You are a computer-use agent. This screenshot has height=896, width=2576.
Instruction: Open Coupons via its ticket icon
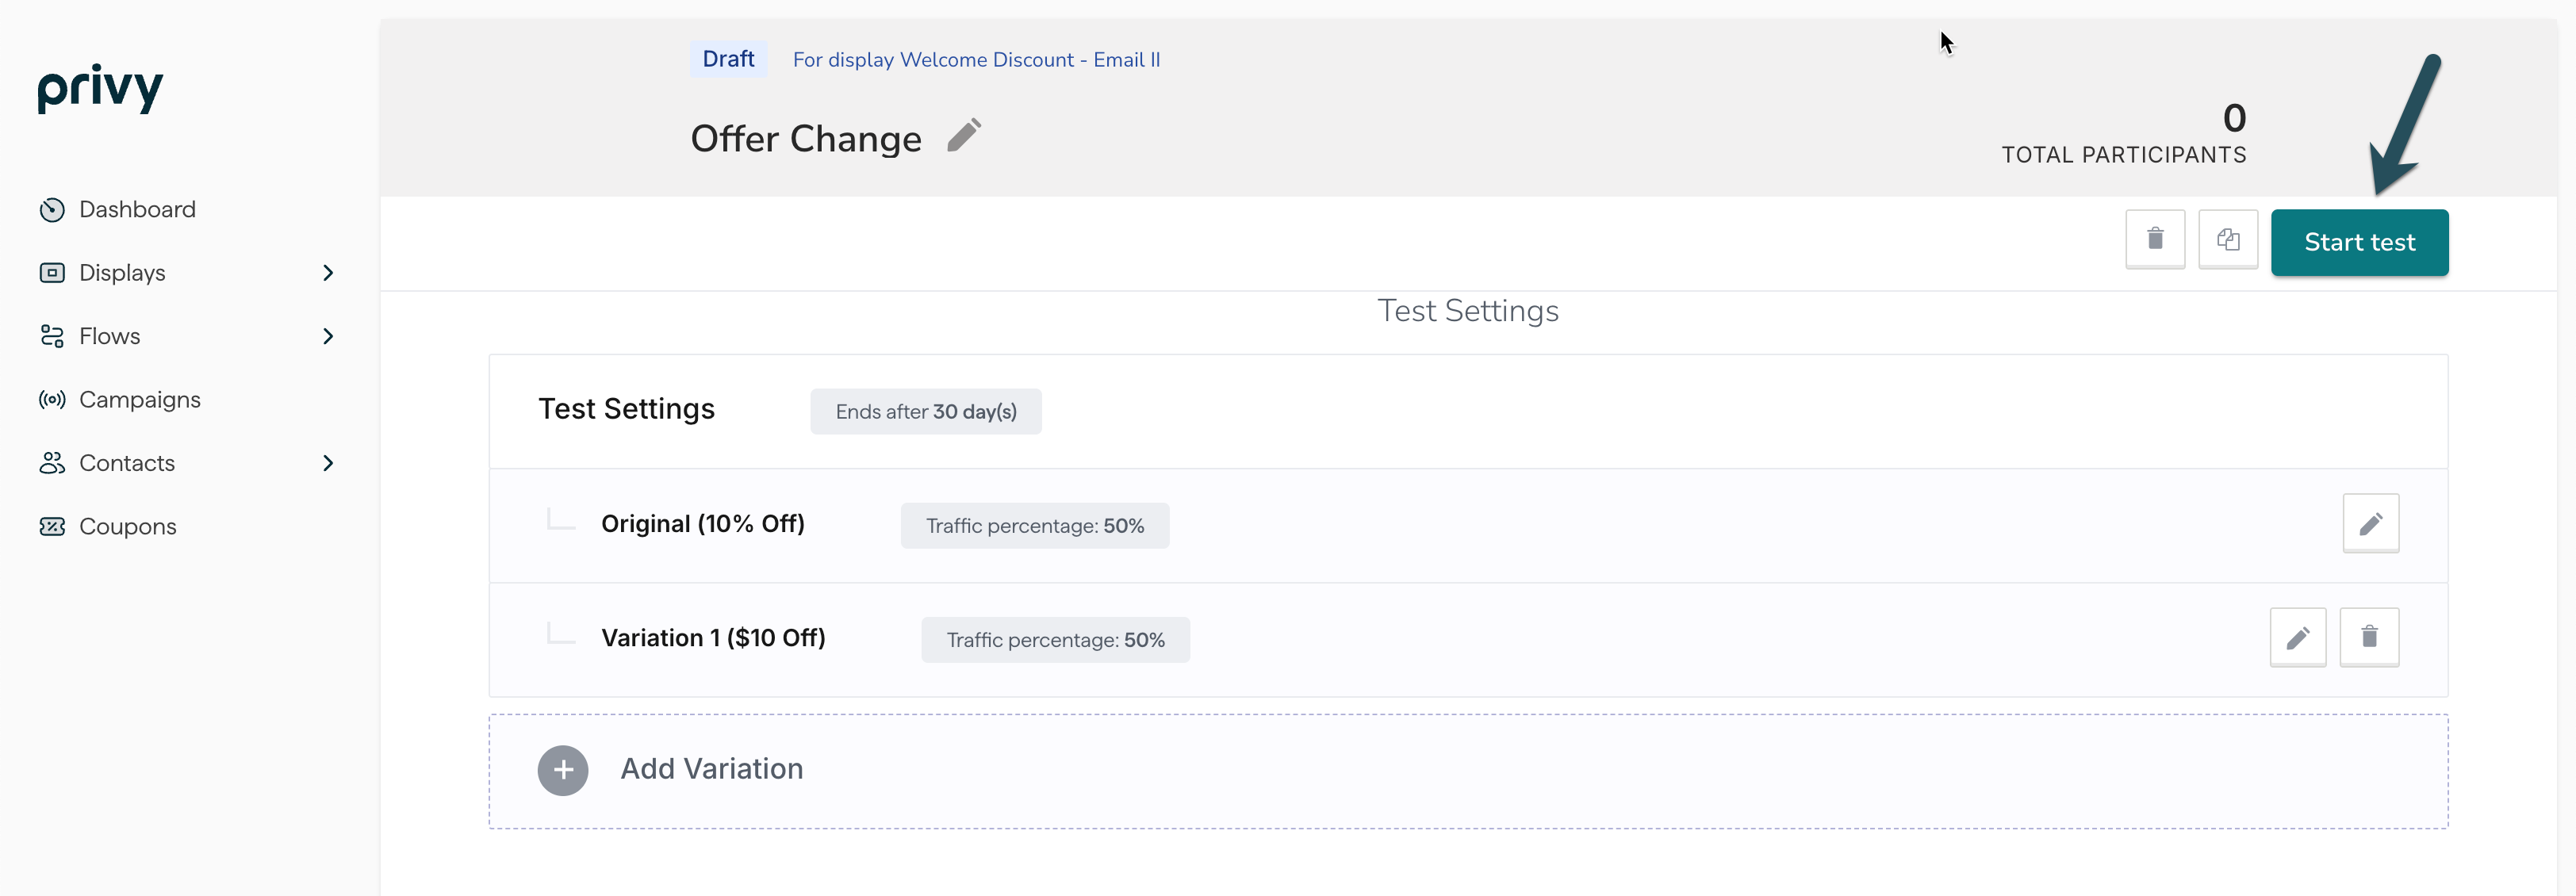coord(51,526)
